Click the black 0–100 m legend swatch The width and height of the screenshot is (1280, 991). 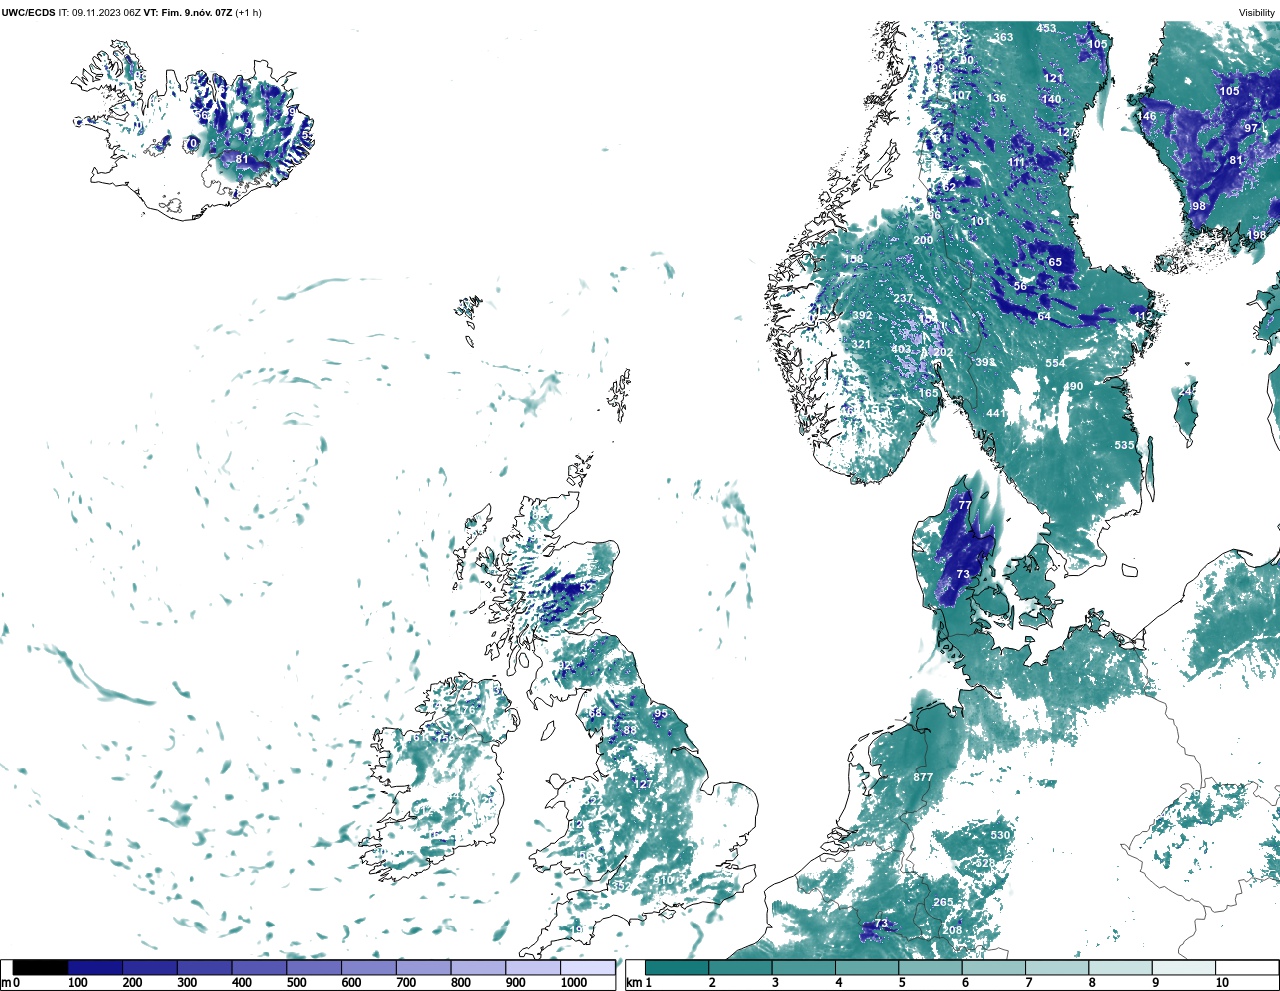(x=41, y=968)
